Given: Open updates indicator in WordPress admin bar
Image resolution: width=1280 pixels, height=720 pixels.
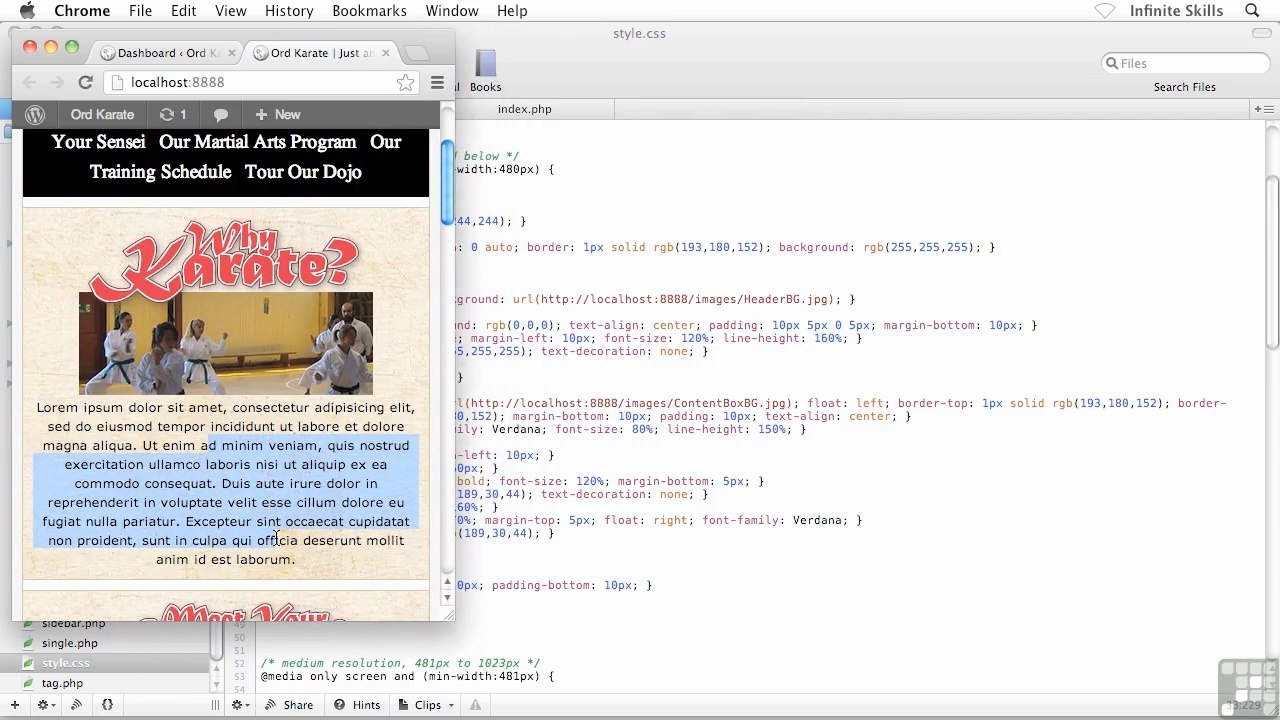Looking at the screenshot, I should pos(173,114).
